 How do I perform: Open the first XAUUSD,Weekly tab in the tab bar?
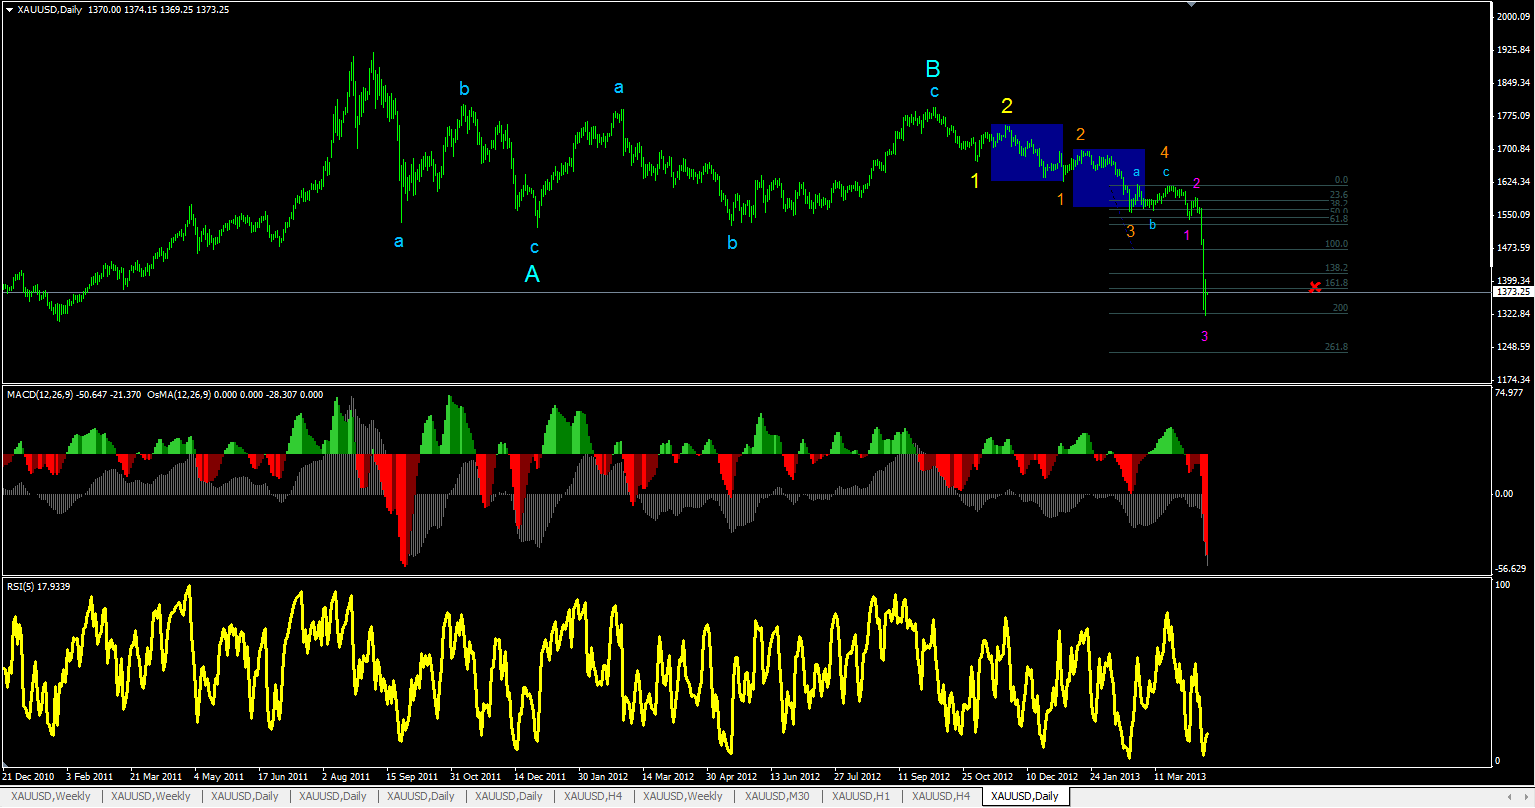[x=51, y=796]
